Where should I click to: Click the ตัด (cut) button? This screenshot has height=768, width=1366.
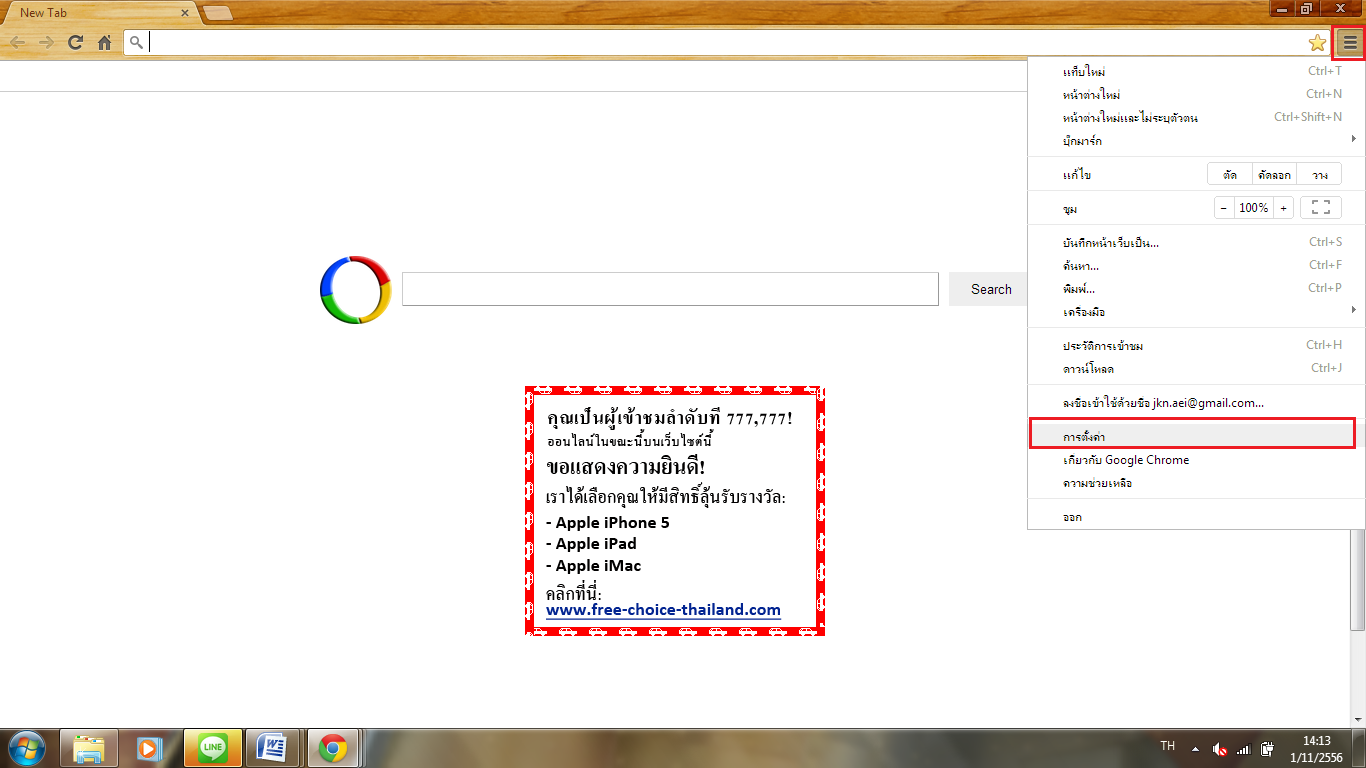tap(1229, 174)
